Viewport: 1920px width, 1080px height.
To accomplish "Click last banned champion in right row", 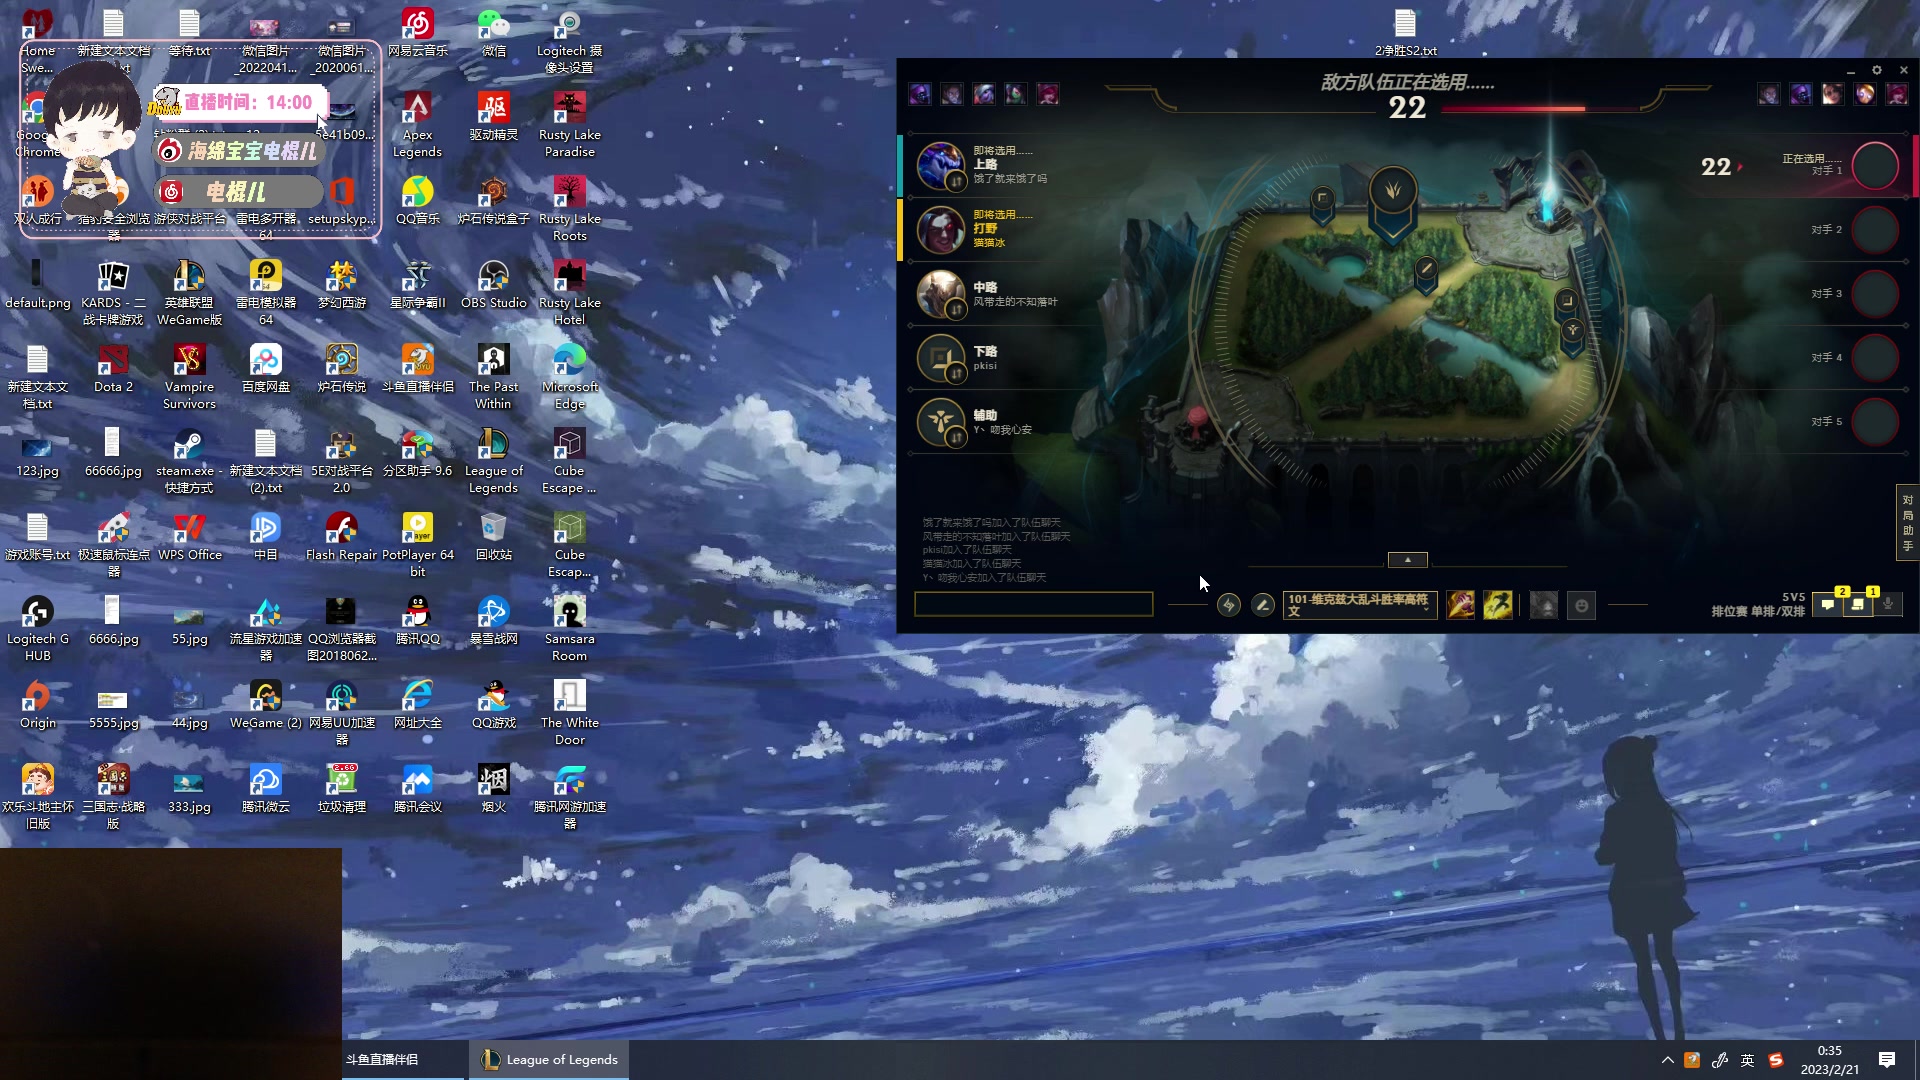I will (1897, 94).
